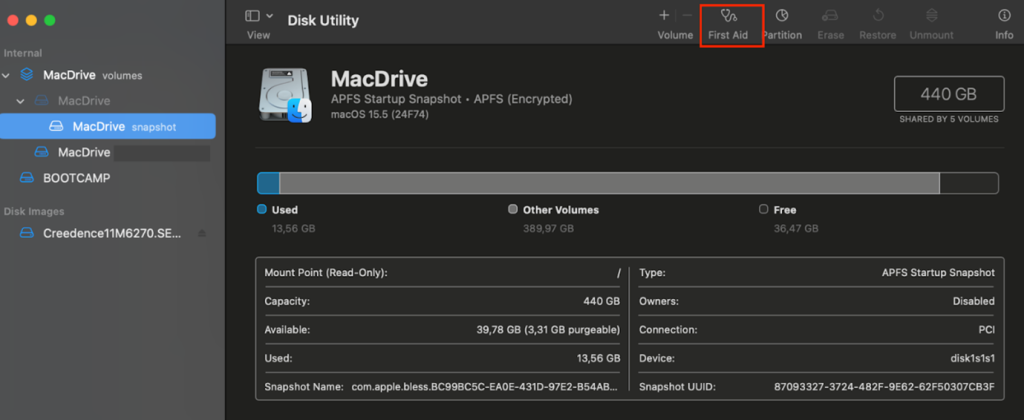Click the Snapshot UUID 87093327 value
Screen dimensions: 1024x420
click(x=884, y=387)
